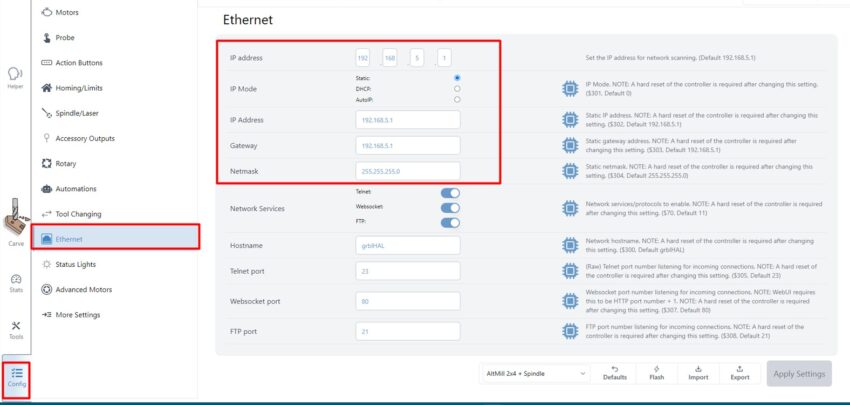
Task: Select the AutoIP radio button
Action: click(457, 99)
